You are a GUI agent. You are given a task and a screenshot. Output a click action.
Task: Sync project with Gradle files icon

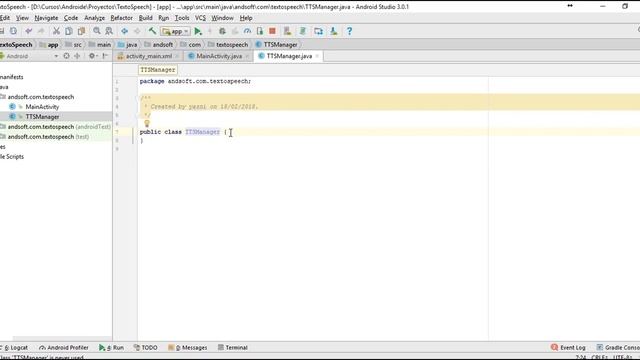tap(303, 31)
